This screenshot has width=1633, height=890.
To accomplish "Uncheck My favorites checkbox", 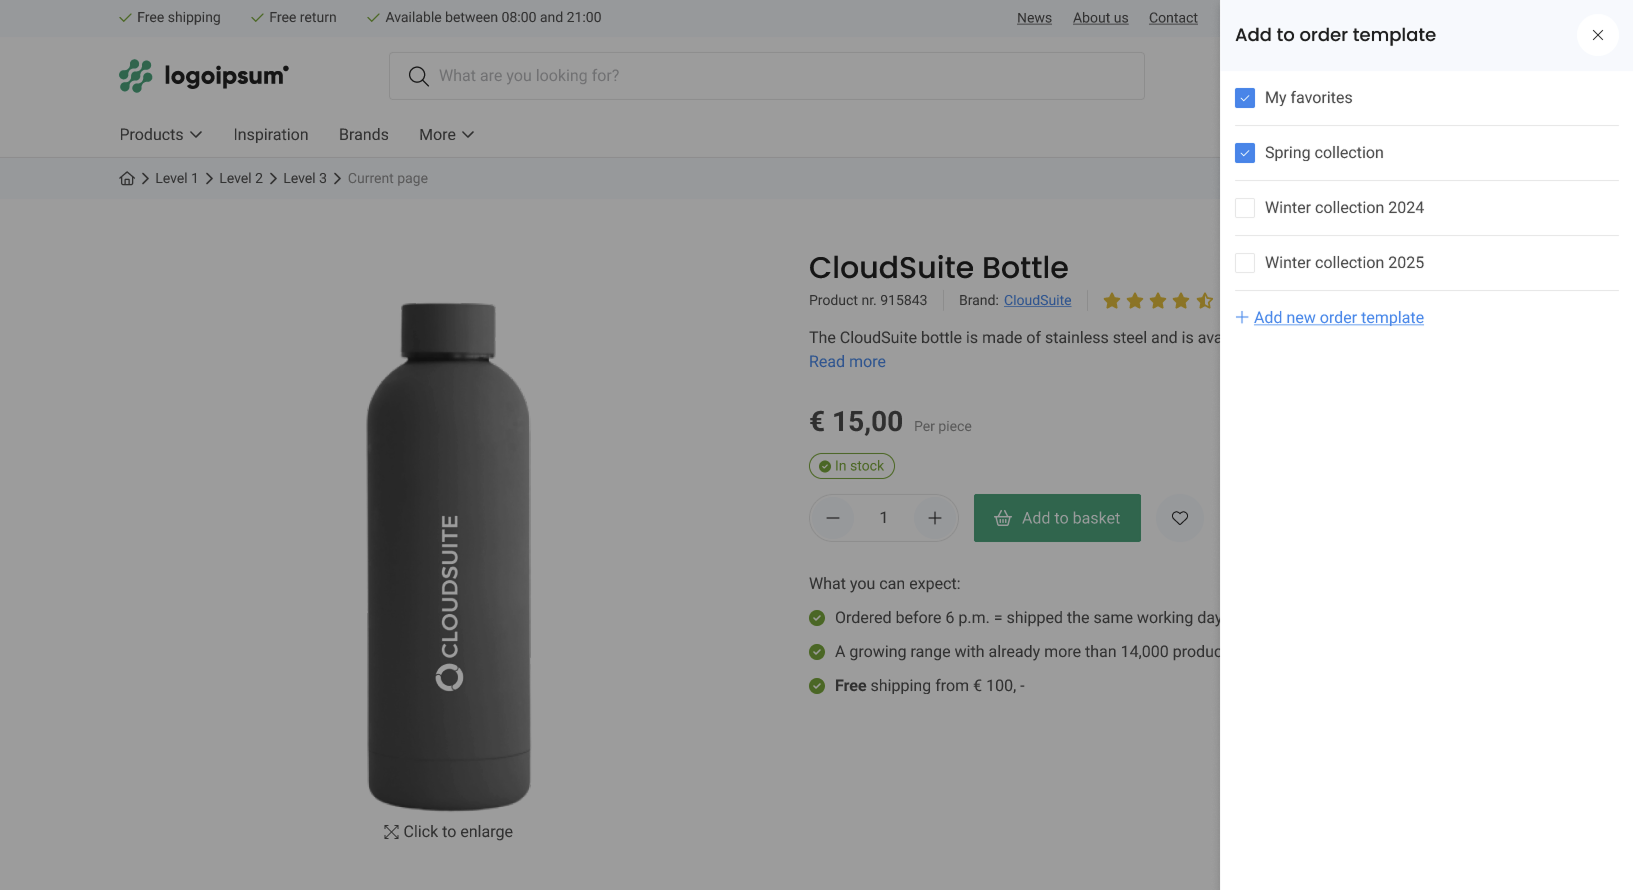I will tap(1245, 98).
